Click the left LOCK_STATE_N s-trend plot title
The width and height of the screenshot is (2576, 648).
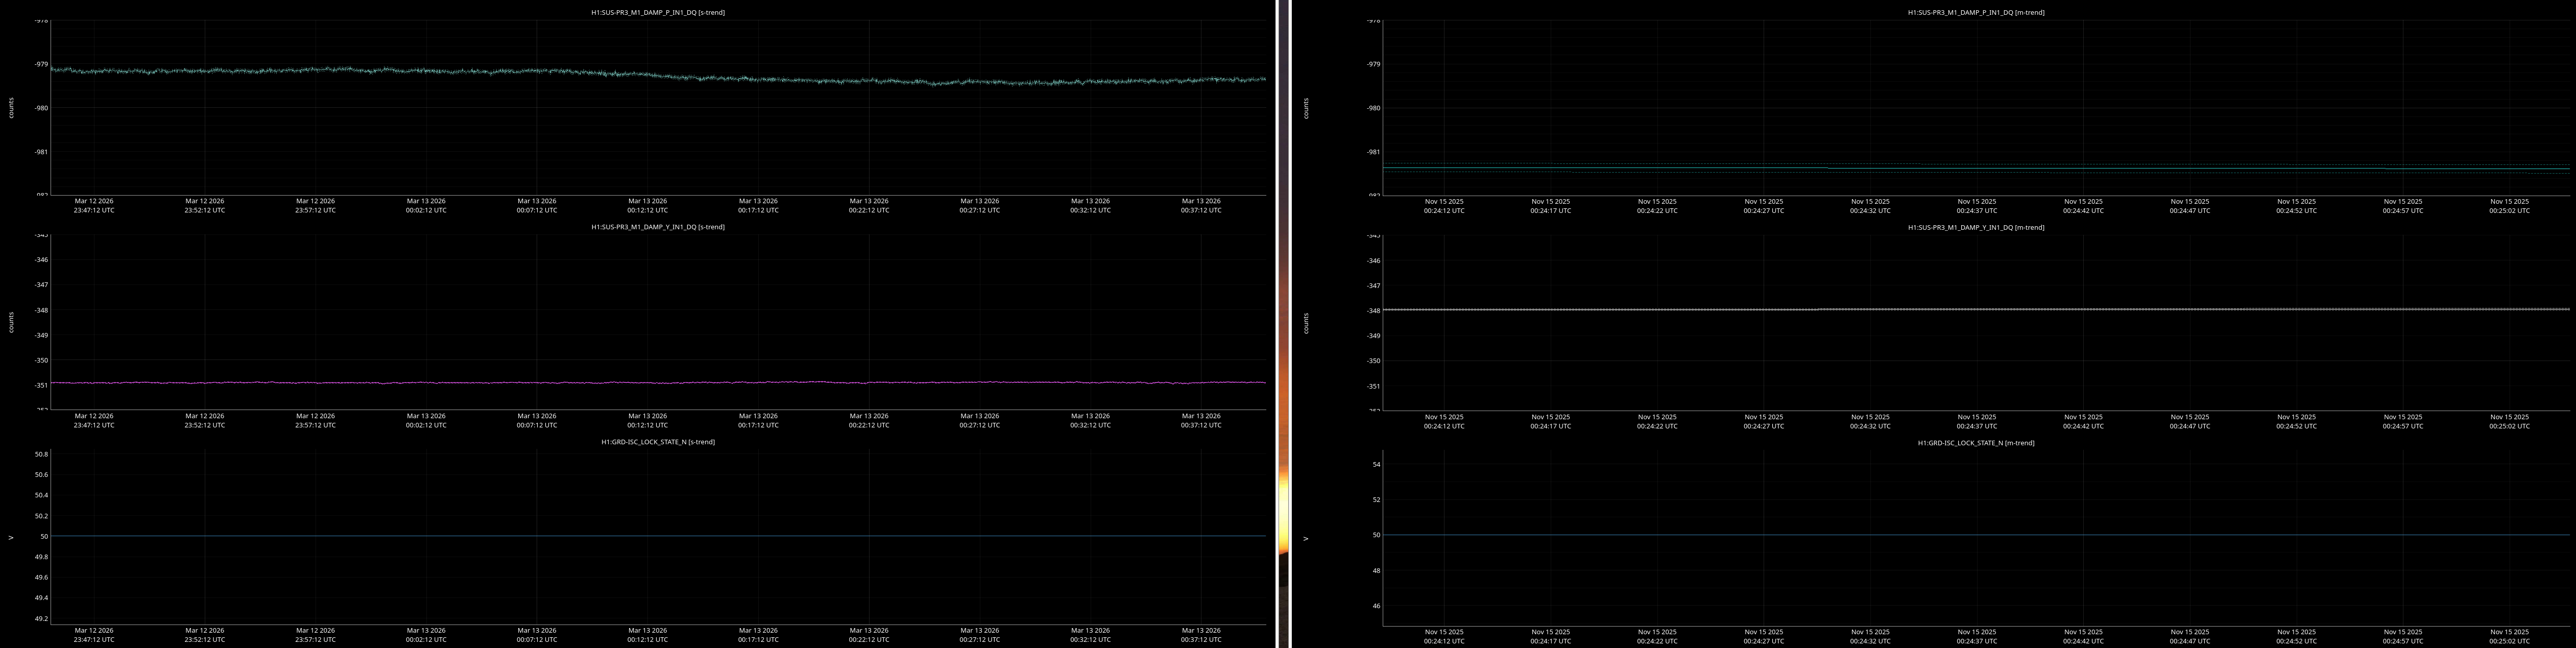point(657,442)
